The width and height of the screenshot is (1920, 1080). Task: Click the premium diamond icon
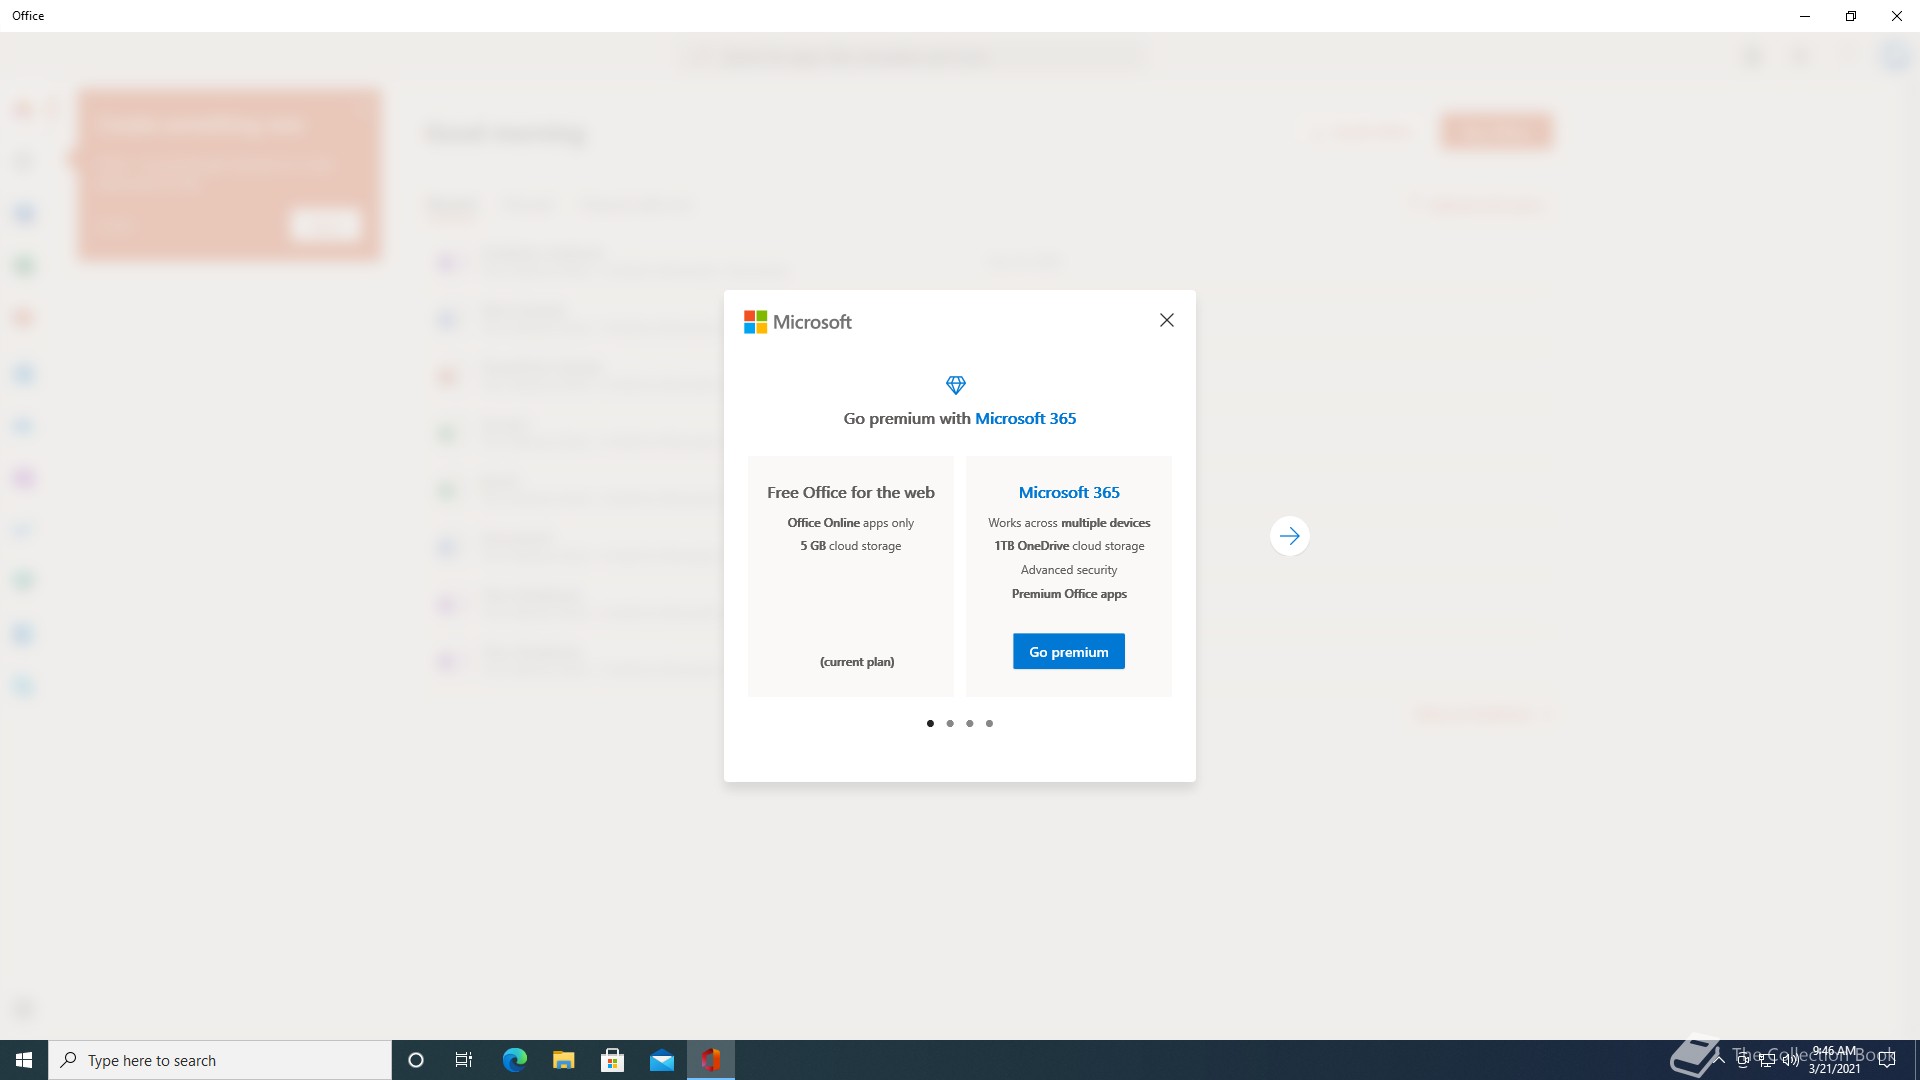[956, 385]
